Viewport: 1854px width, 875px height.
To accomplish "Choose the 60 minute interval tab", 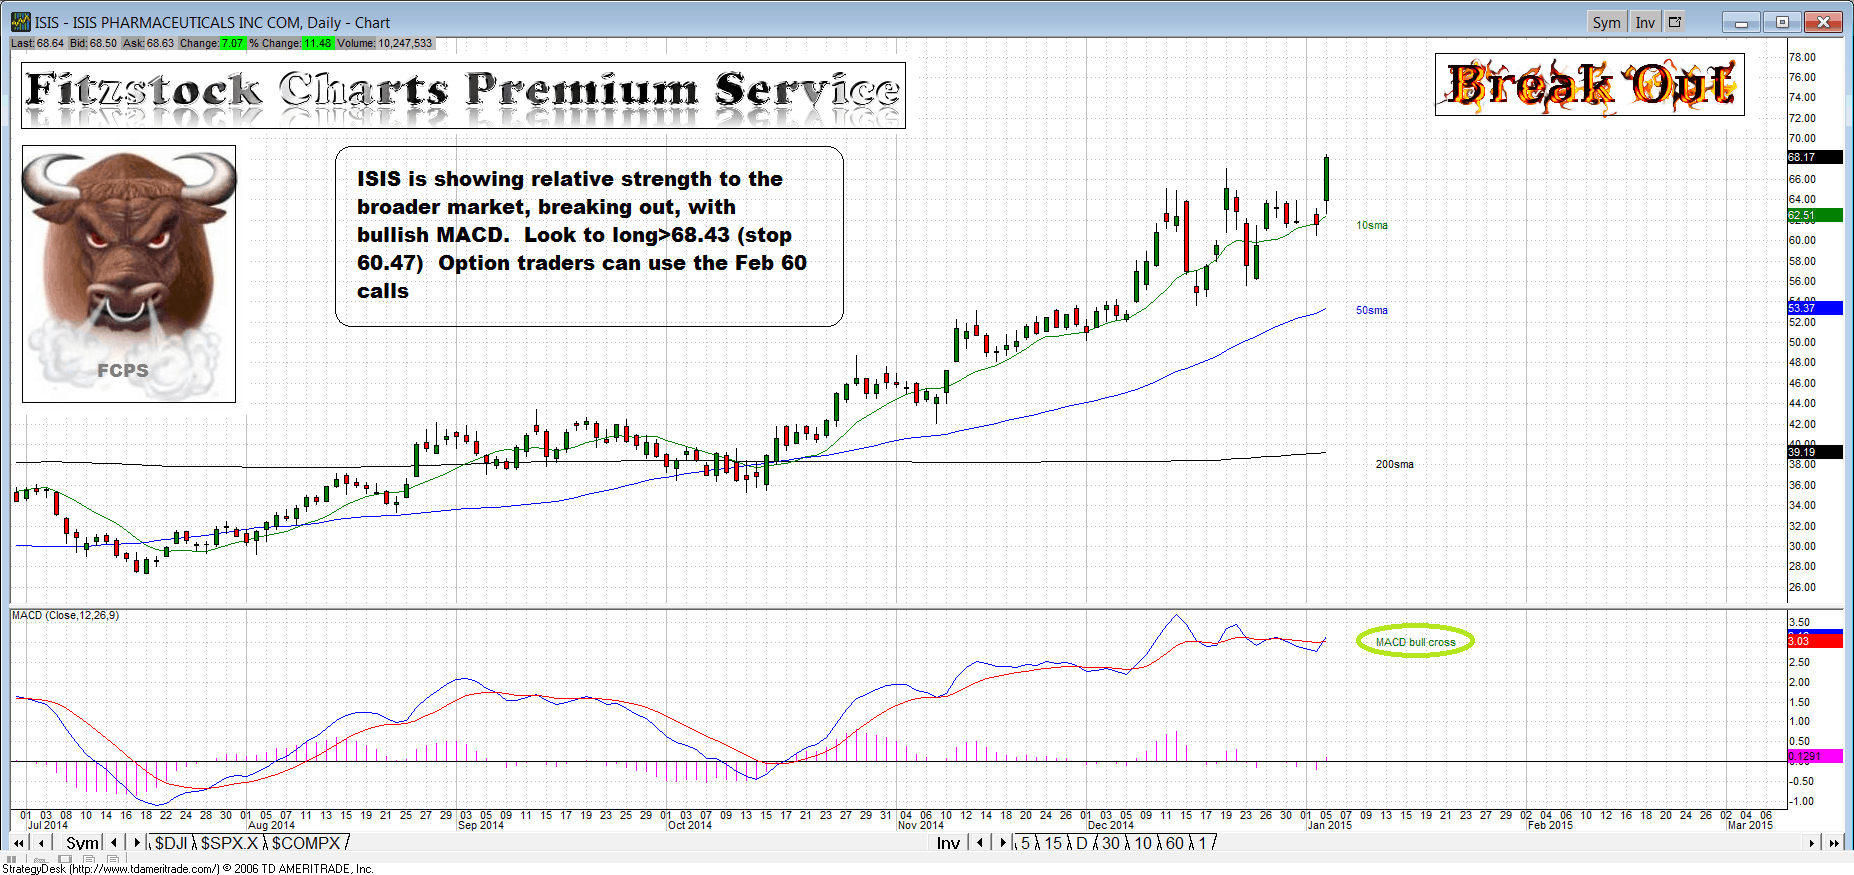I will pyautogui.click(x=1174, y=843).
